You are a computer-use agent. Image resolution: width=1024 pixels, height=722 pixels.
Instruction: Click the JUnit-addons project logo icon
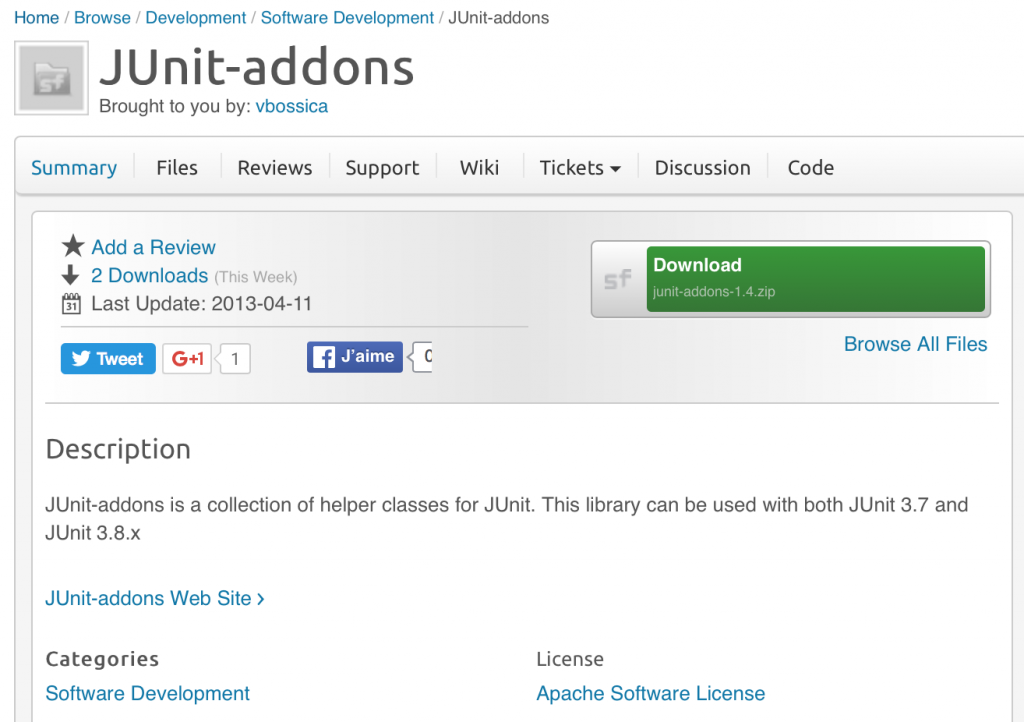(x=52, y=78)
